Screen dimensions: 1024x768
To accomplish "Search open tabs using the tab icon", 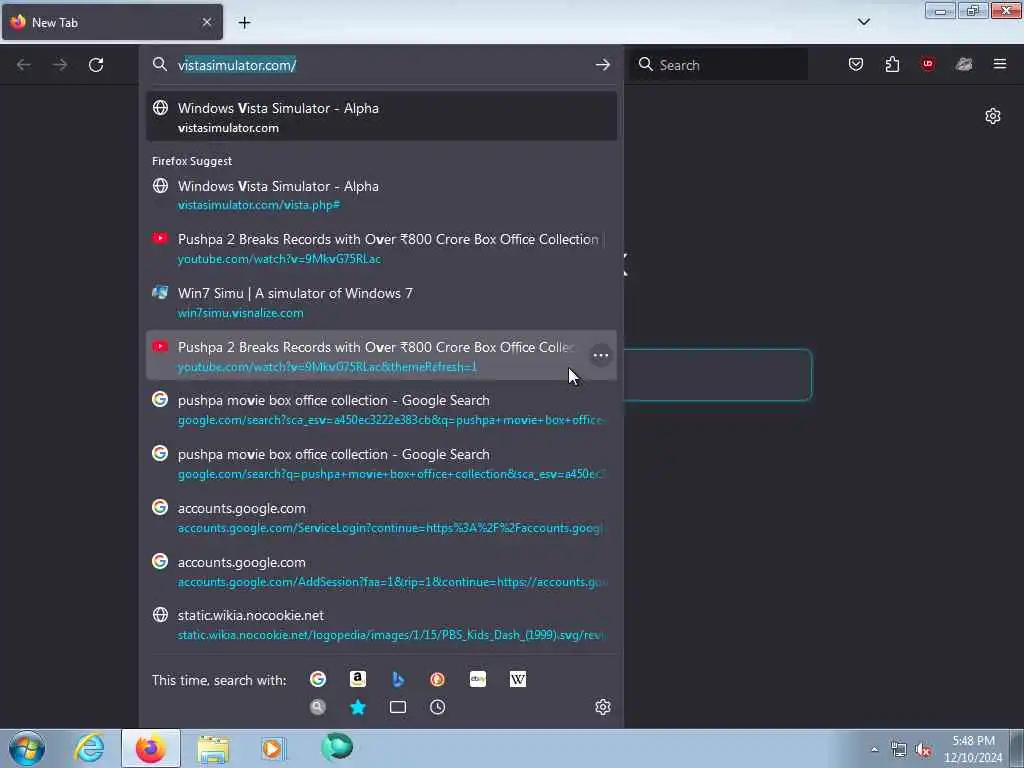I will pyautogui.click(x=398, y=707).
